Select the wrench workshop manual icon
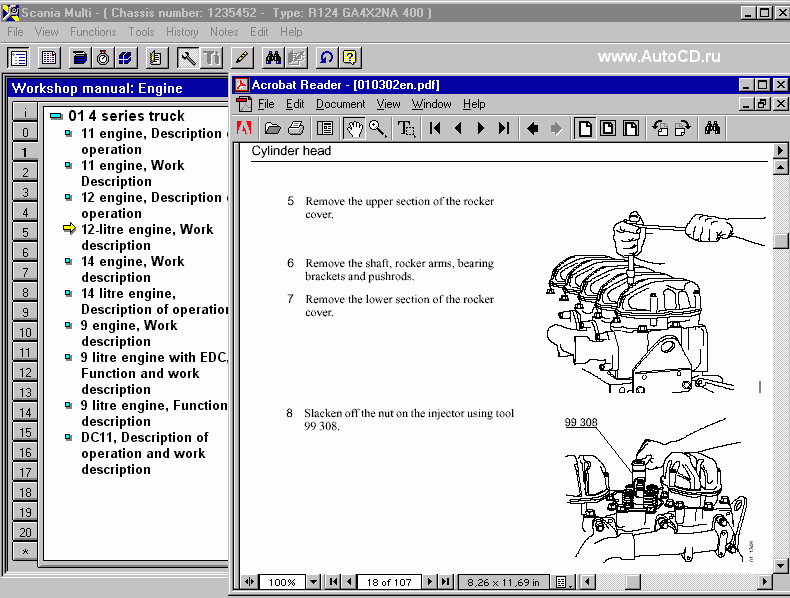The image size is (790, 598). coord(188,58)
